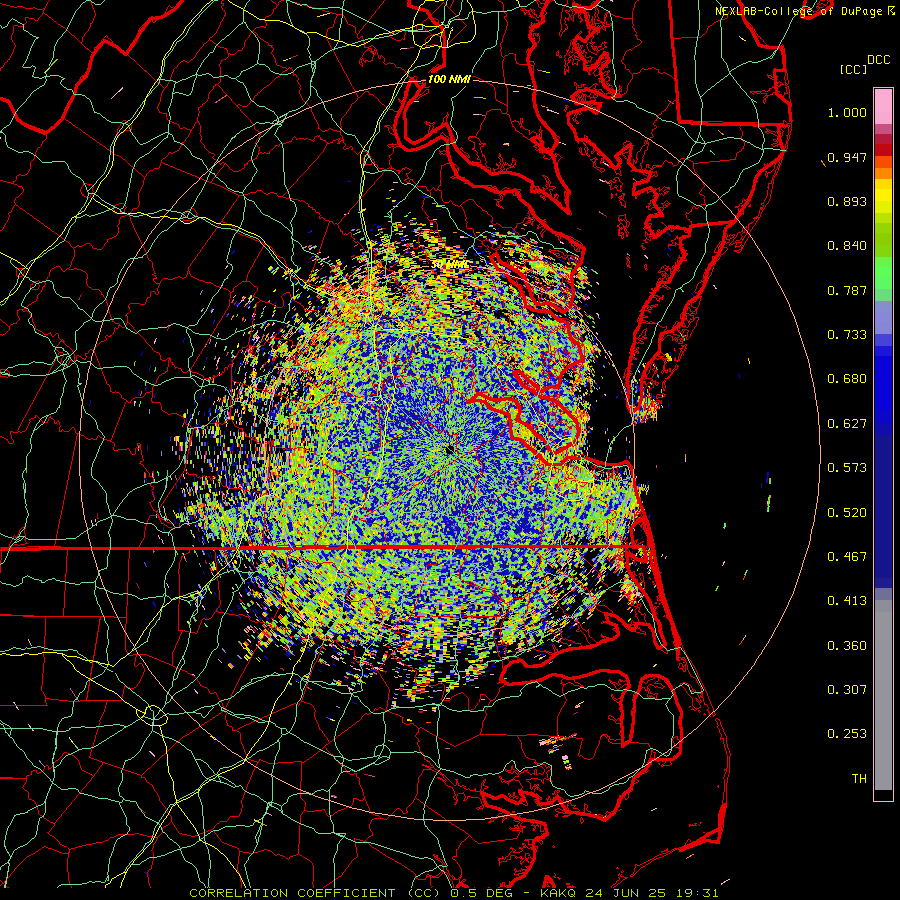The image size is (900, 900).
Task: Click the 0.413 scale label
Action: (847, 601)
